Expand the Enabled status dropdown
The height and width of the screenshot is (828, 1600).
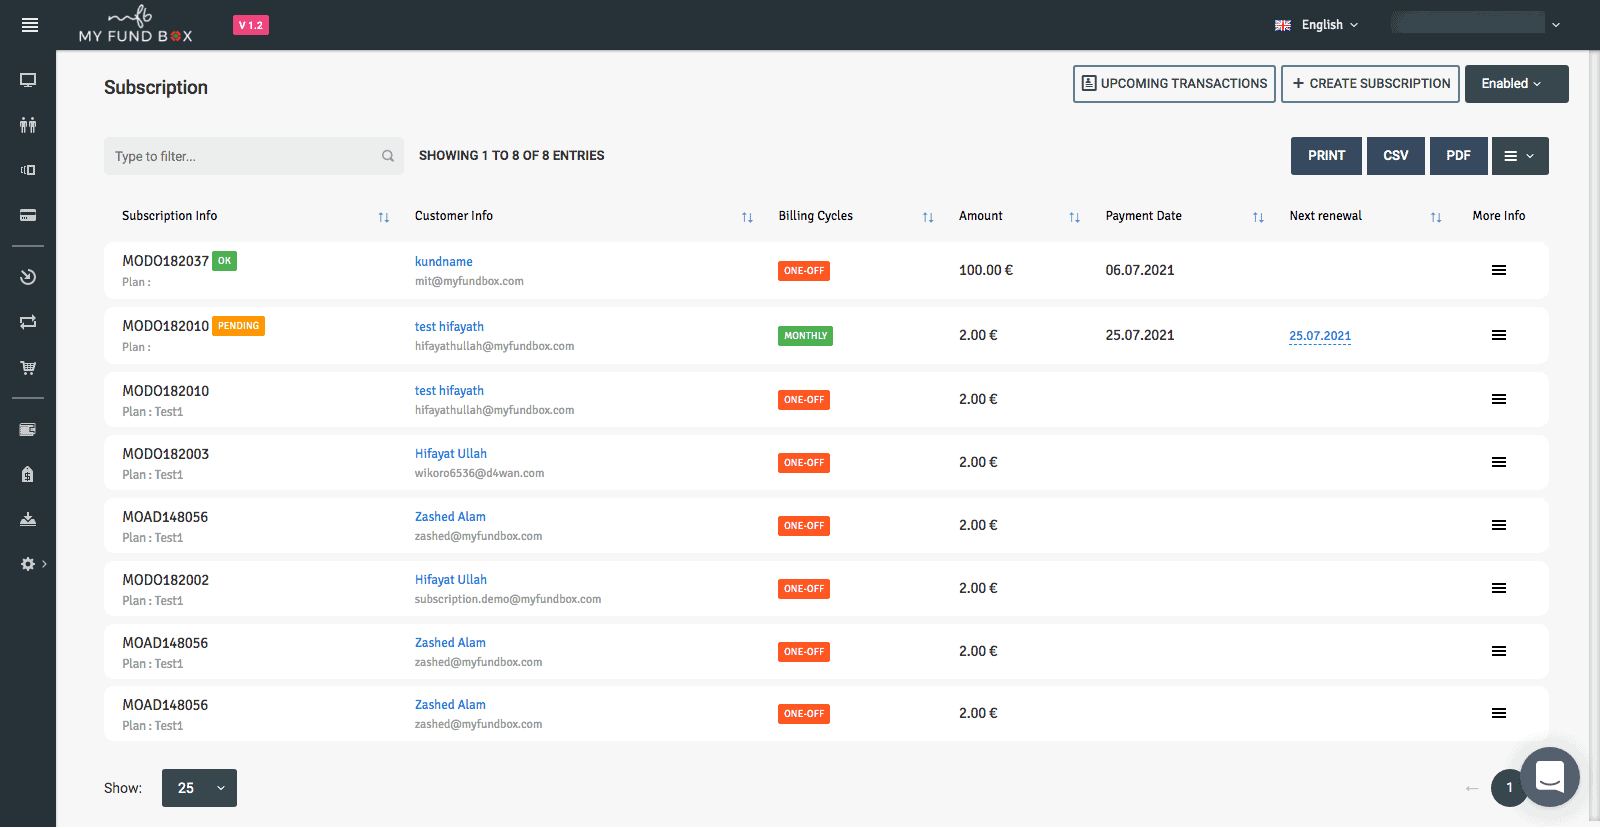[x=1516, y=84]
